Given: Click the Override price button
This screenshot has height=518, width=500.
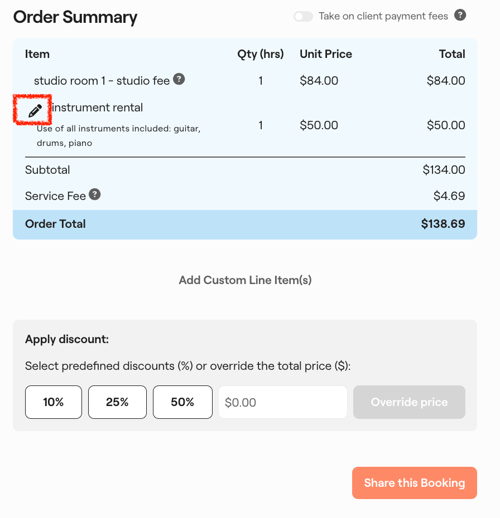Looking at the screenshot, I should pos(409,402).
